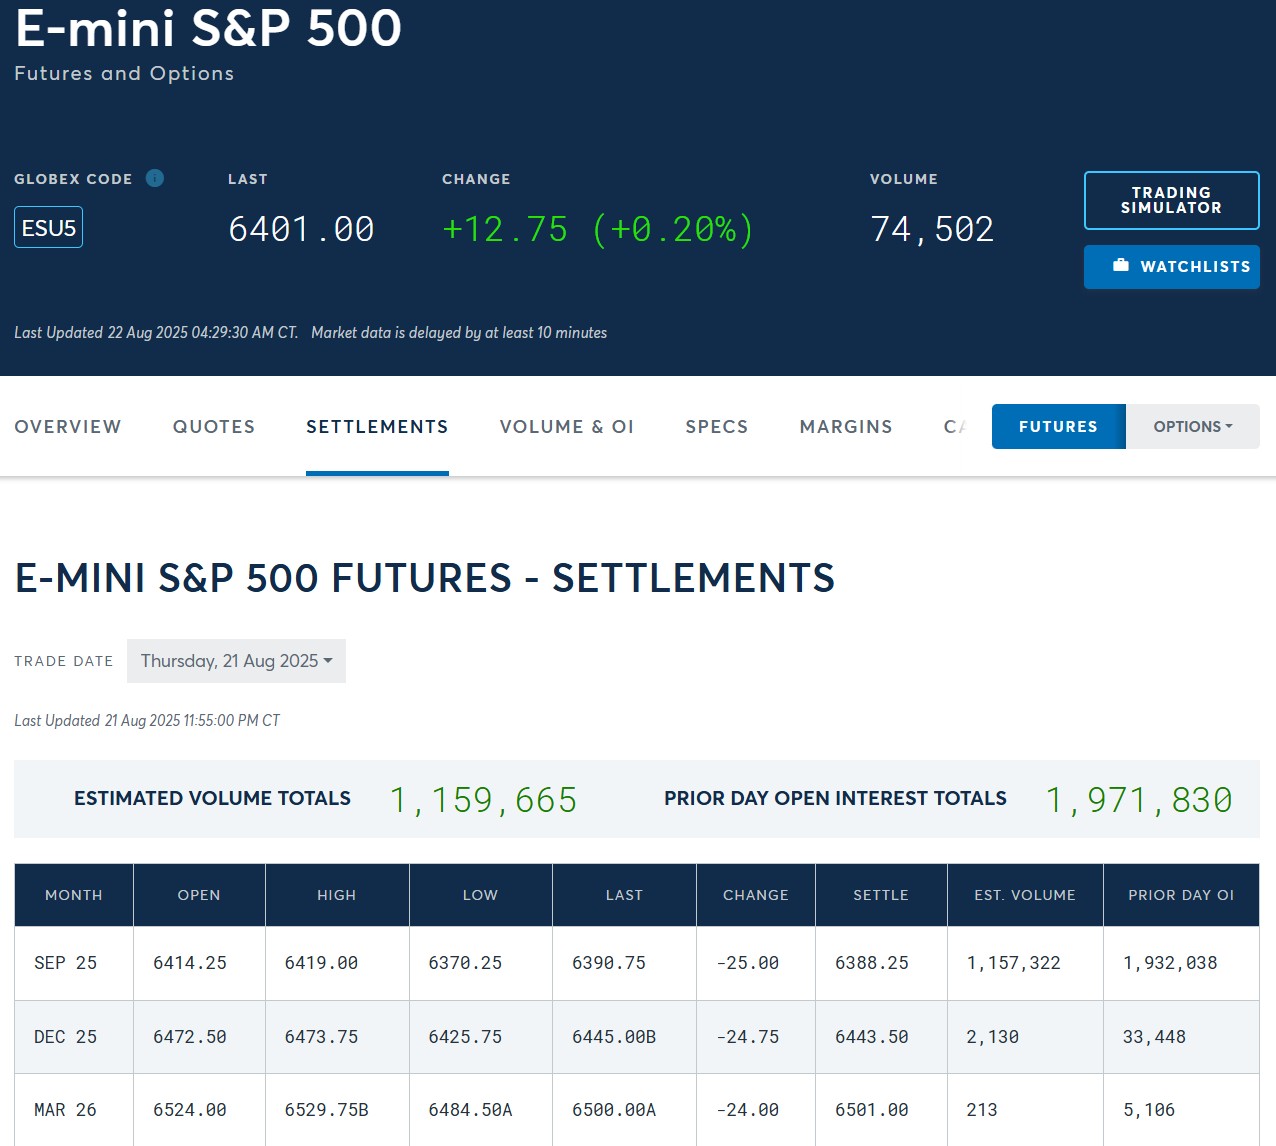The height and width of the screenshot is (1146, 1276).
Task: Click SEP 25 last price 6390.75
Action: coord(609,963)
